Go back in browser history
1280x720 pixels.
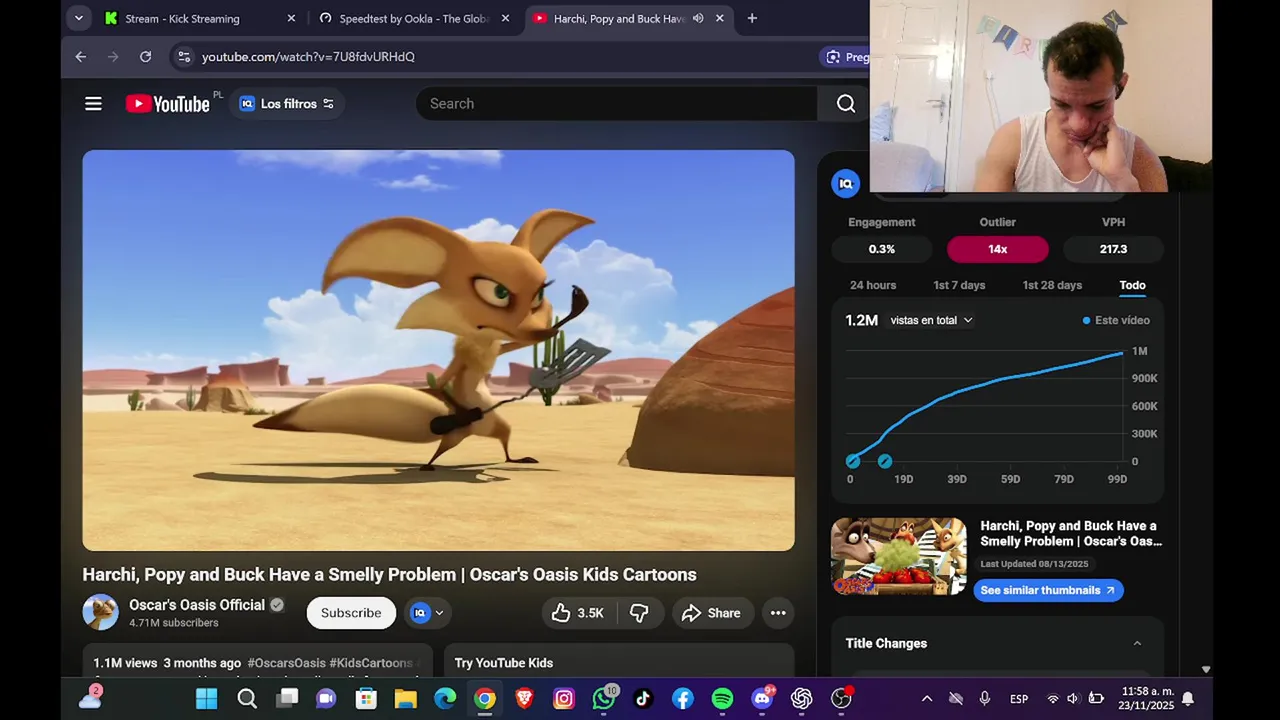coord(81,57)
